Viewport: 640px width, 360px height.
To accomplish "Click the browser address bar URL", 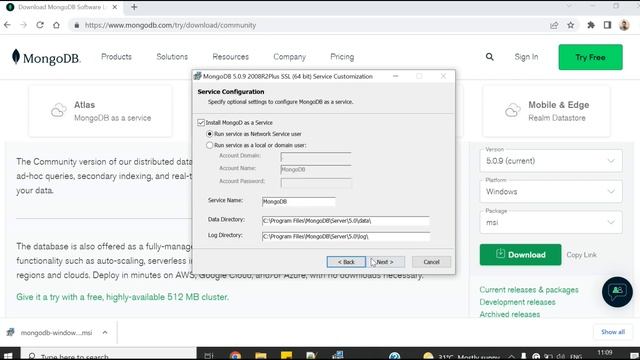I will pyautogui.click(x=170, y=25).
